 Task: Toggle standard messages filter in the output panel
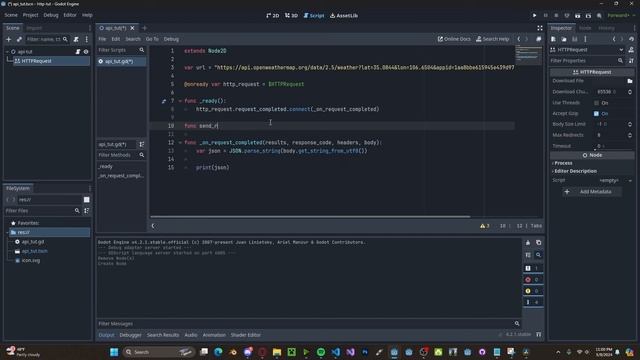[533, 269]
